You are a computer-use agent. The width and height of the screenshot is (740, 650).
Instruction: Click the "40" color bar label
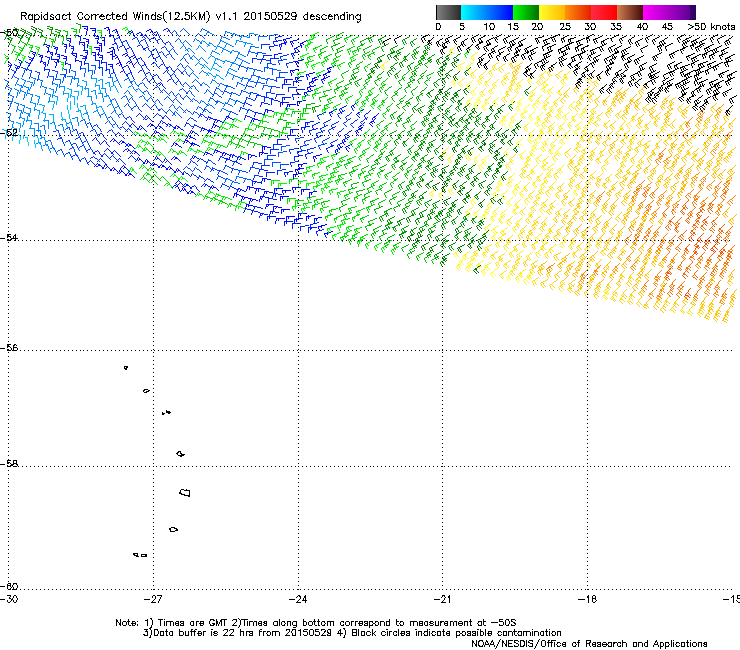tap(642, 26)
